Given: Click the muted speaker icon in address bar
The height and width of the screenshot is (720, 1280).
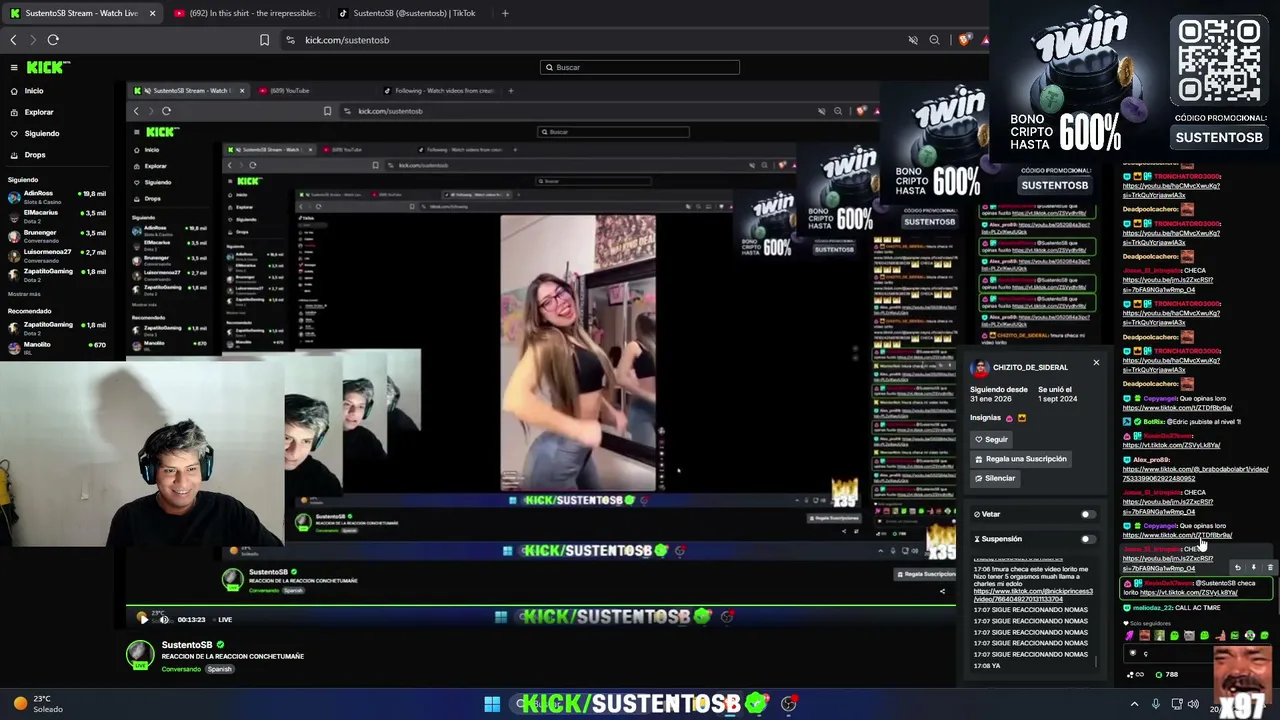Looking at the screenshot, I should click(913, 40).
